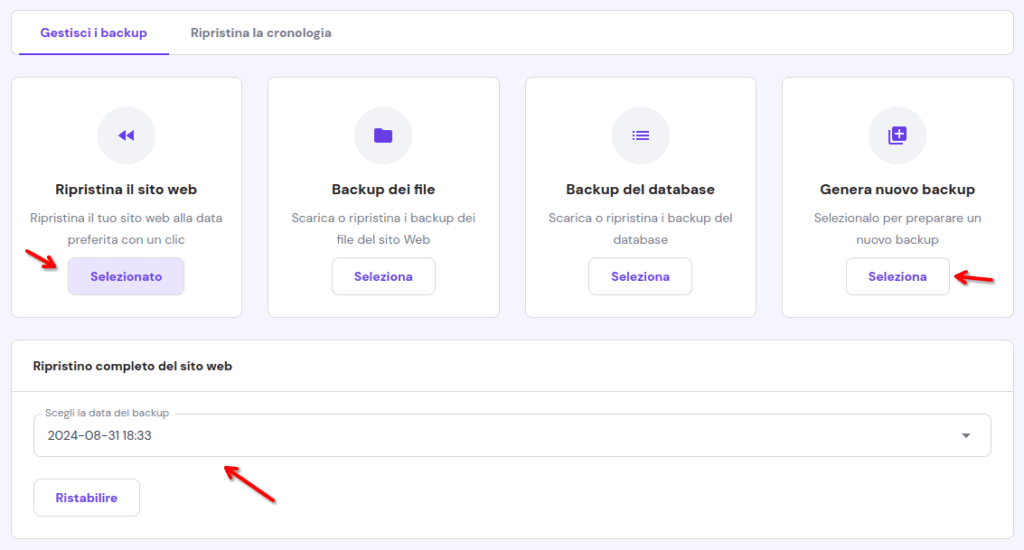The width and height of the screenshot is (1024, 550).
Task: Click the Backup del database card heading
Action: pyautogui.click(x=640, y=189)
